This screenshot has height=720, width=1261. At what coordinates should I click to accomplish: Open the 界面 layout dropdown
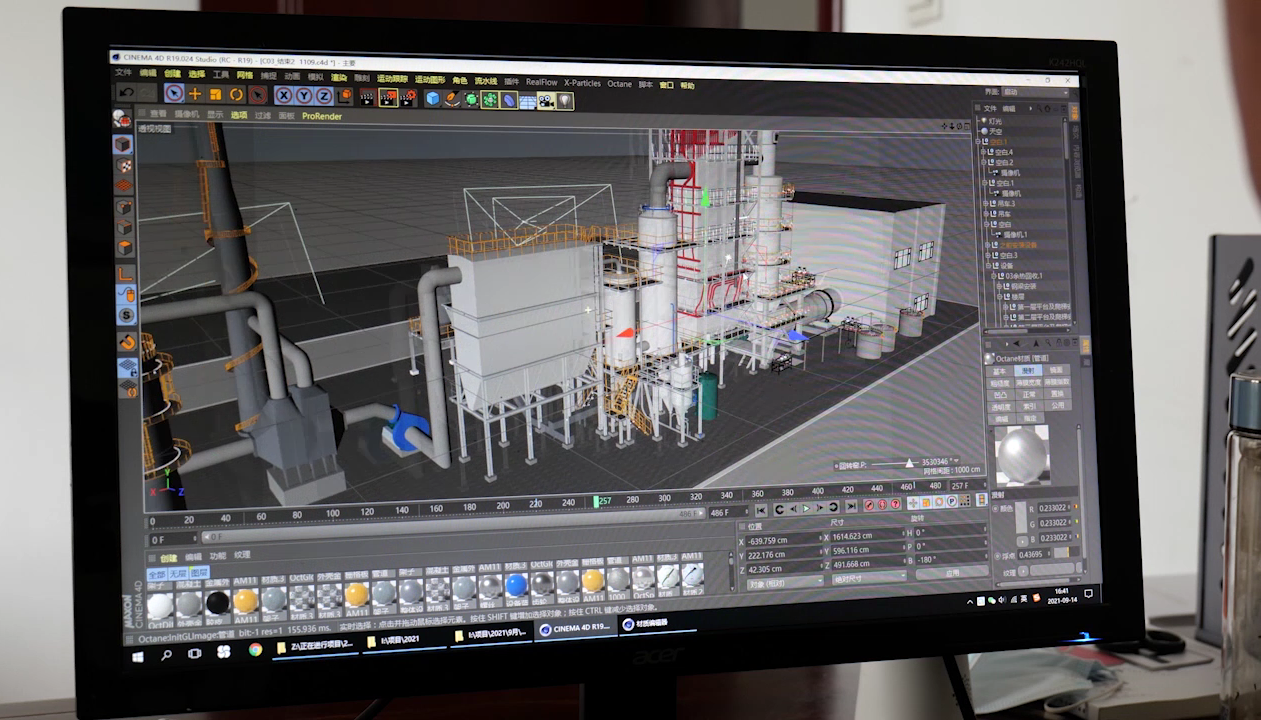(x=1037, y=93)
